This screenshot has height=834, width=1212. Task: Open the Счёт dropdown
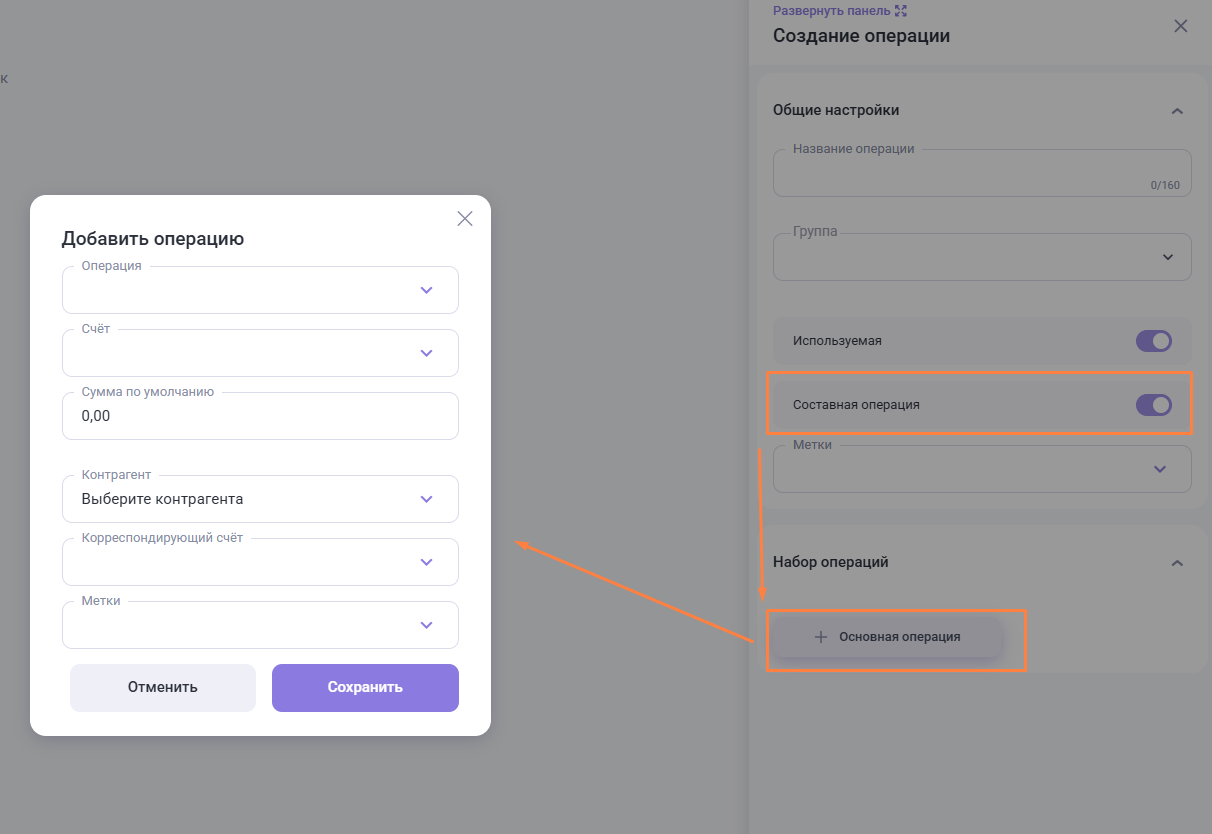(427, 353)
